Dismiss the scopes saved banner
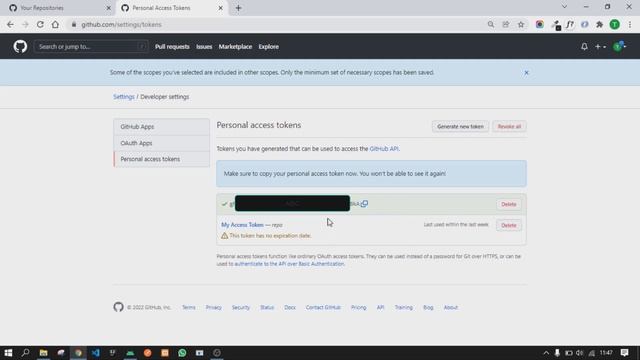 click(x=526, y=73)
